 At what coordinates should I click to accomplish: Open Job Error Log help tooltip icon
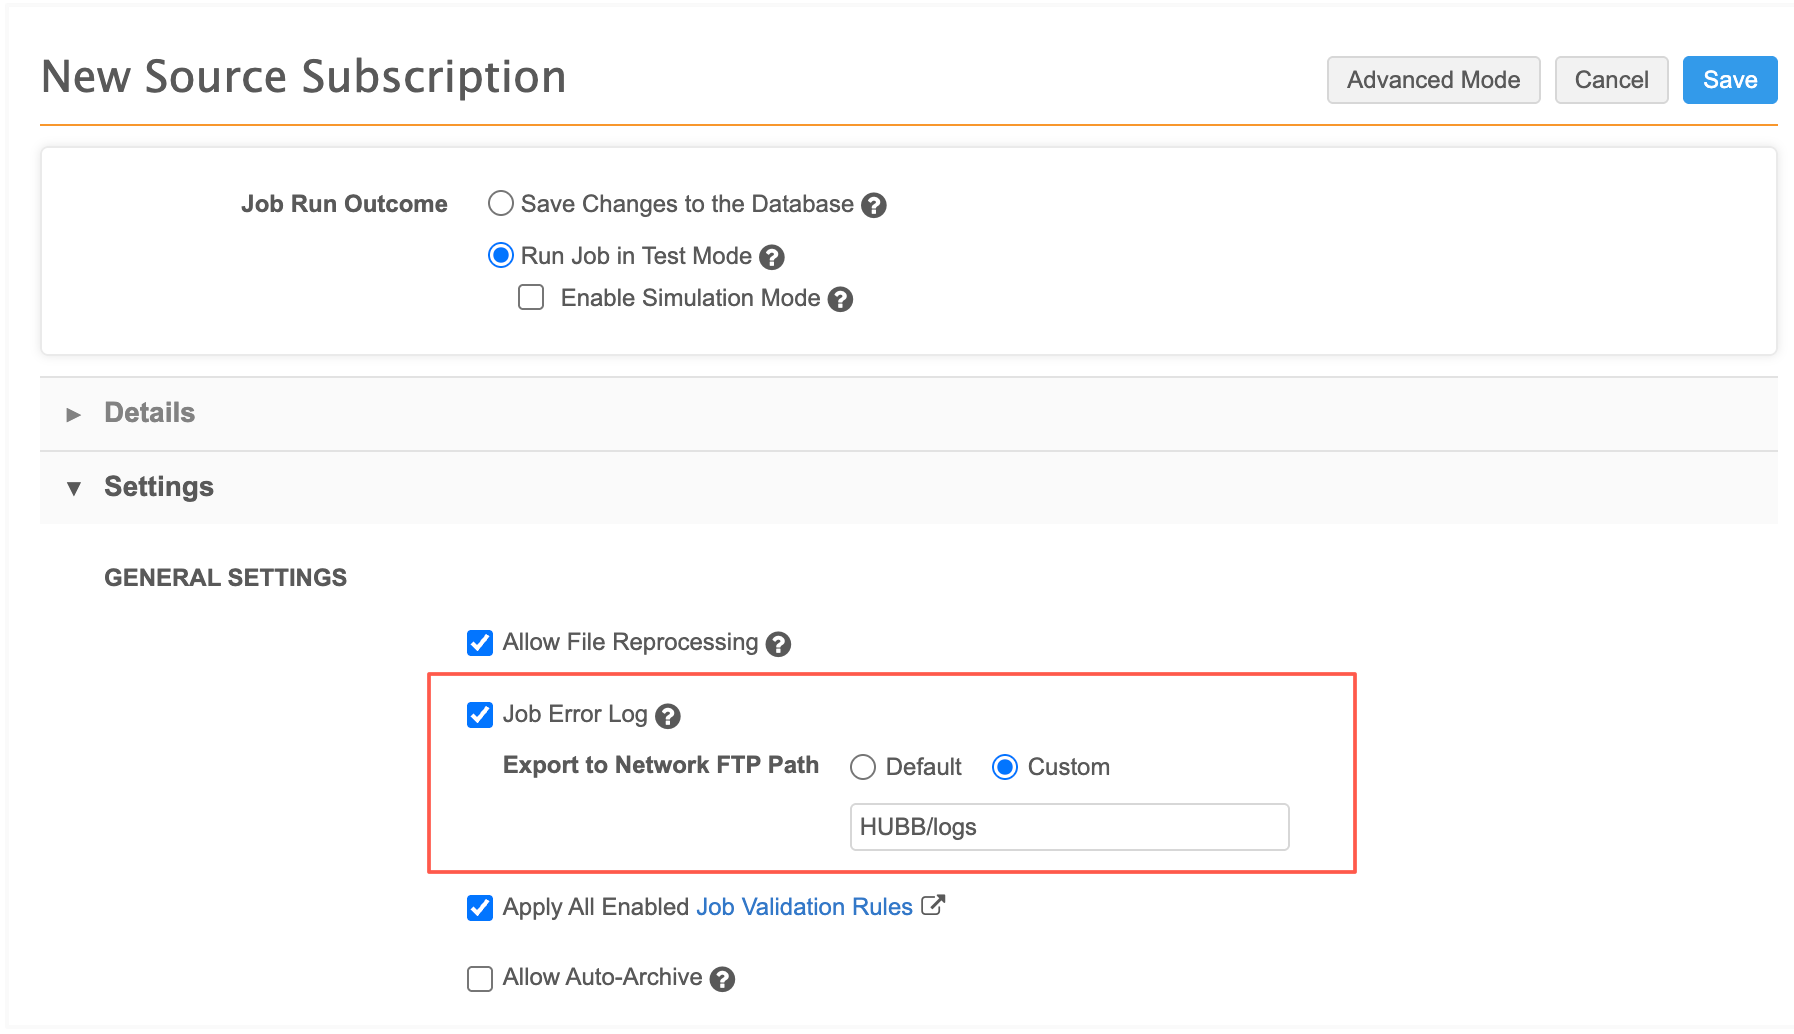[x=668, y=716]
